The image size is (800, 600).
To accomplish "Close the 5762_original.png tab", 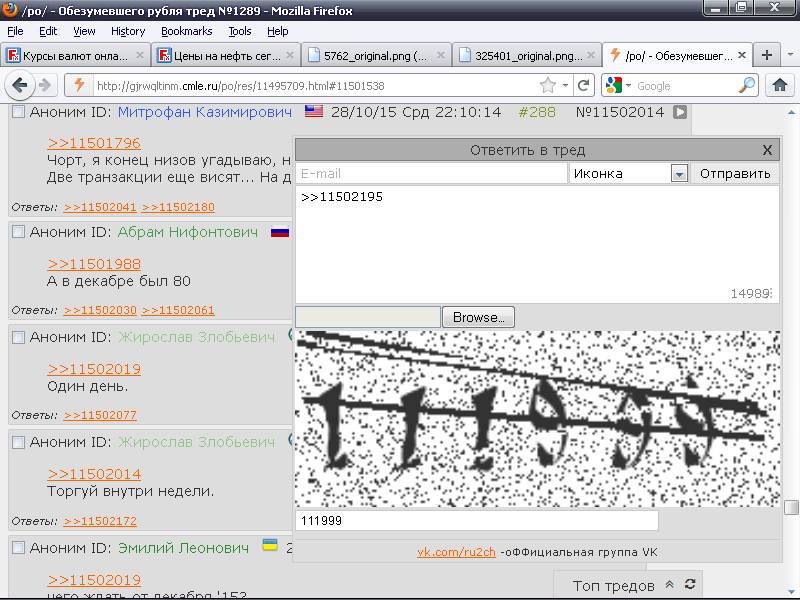I will pyautogui.click(x=441, y=55).
